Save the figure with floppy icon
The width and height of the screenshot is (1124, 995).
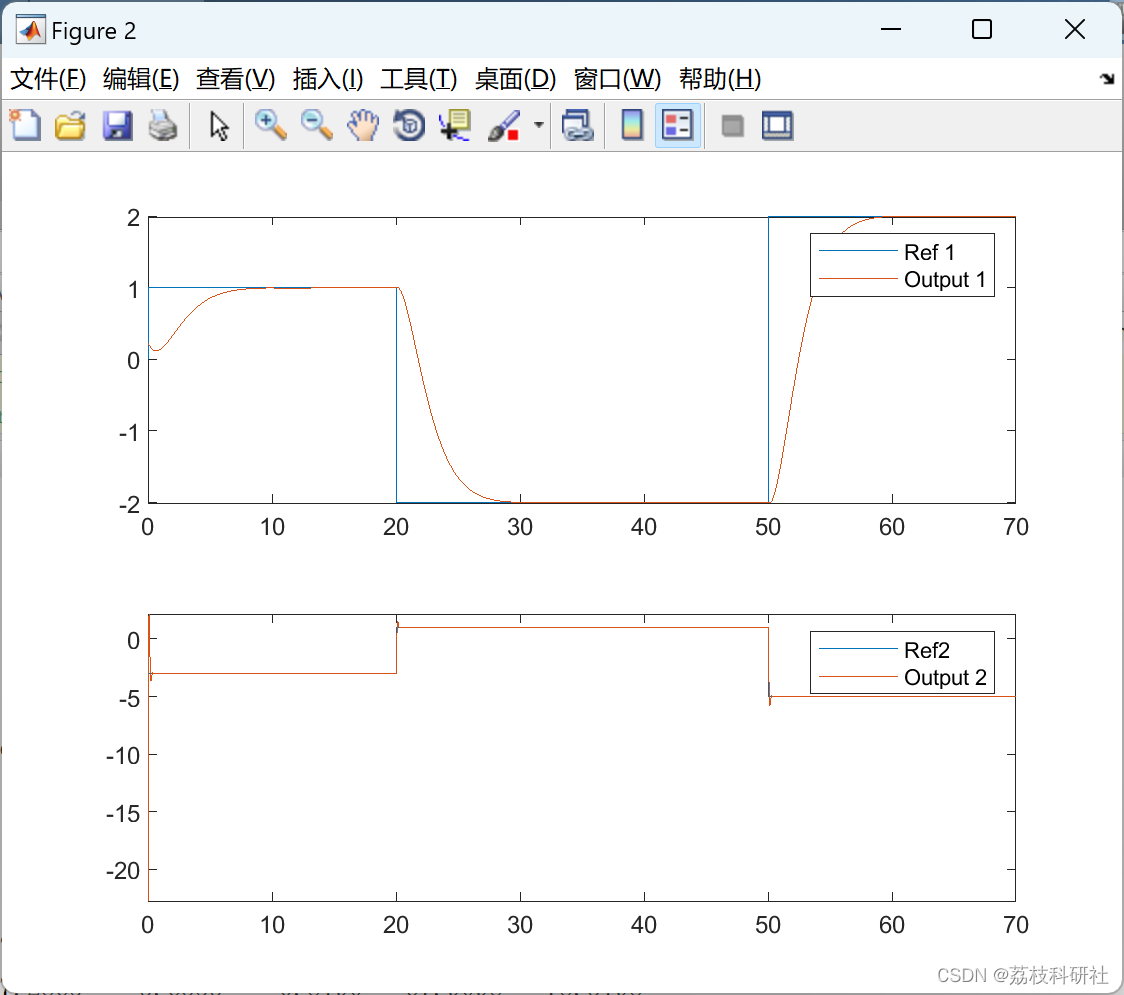click(x=117, y=125)
